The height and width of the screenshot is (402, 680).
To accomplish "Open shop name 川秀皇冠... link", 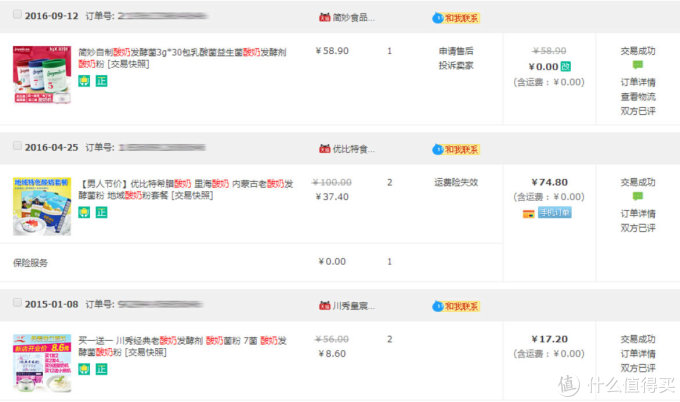I will click(x=354, y=306).
